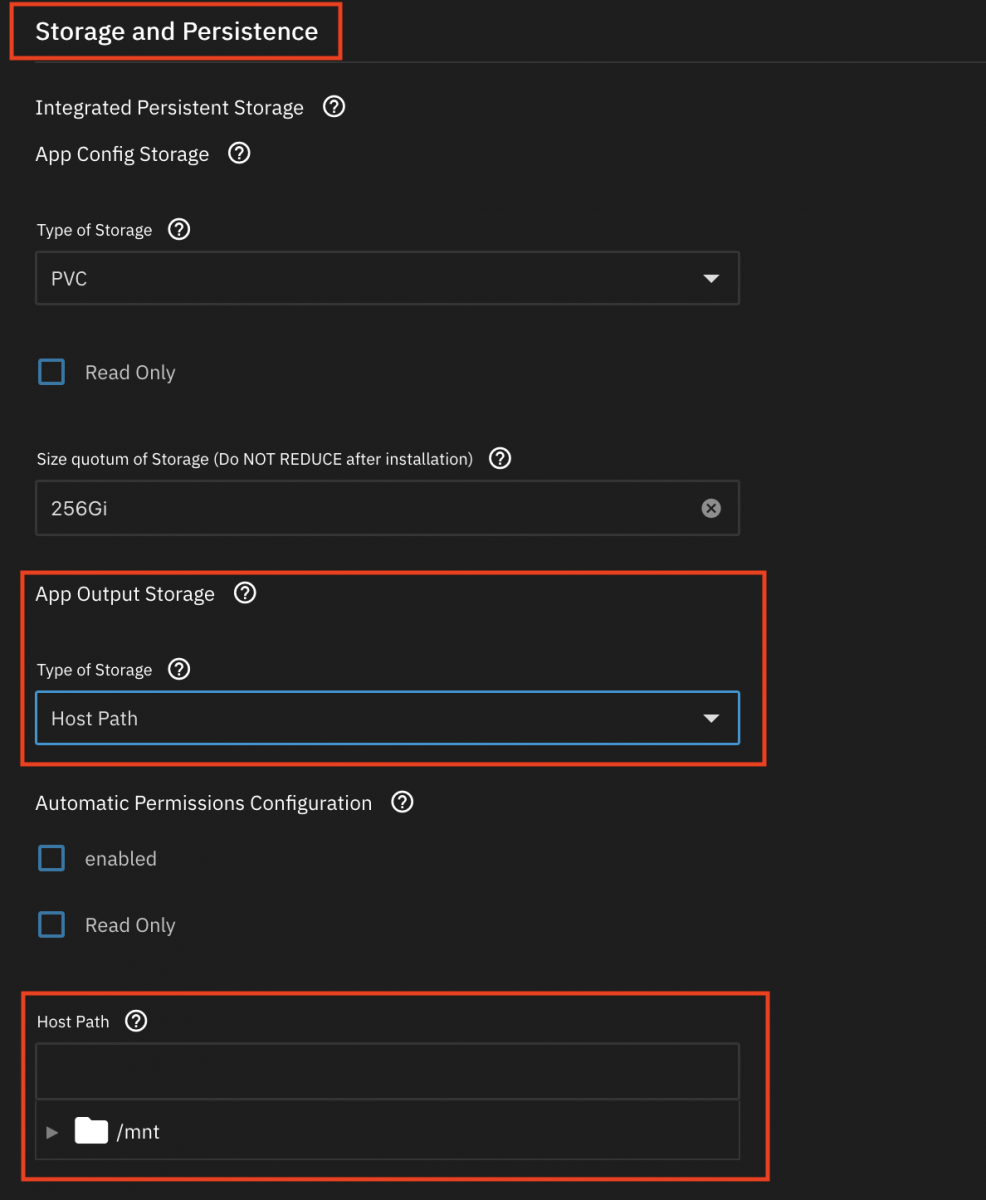Open the Host Path storage type dropdown
Screen dimensions: 986x1200
click(387, 718)
